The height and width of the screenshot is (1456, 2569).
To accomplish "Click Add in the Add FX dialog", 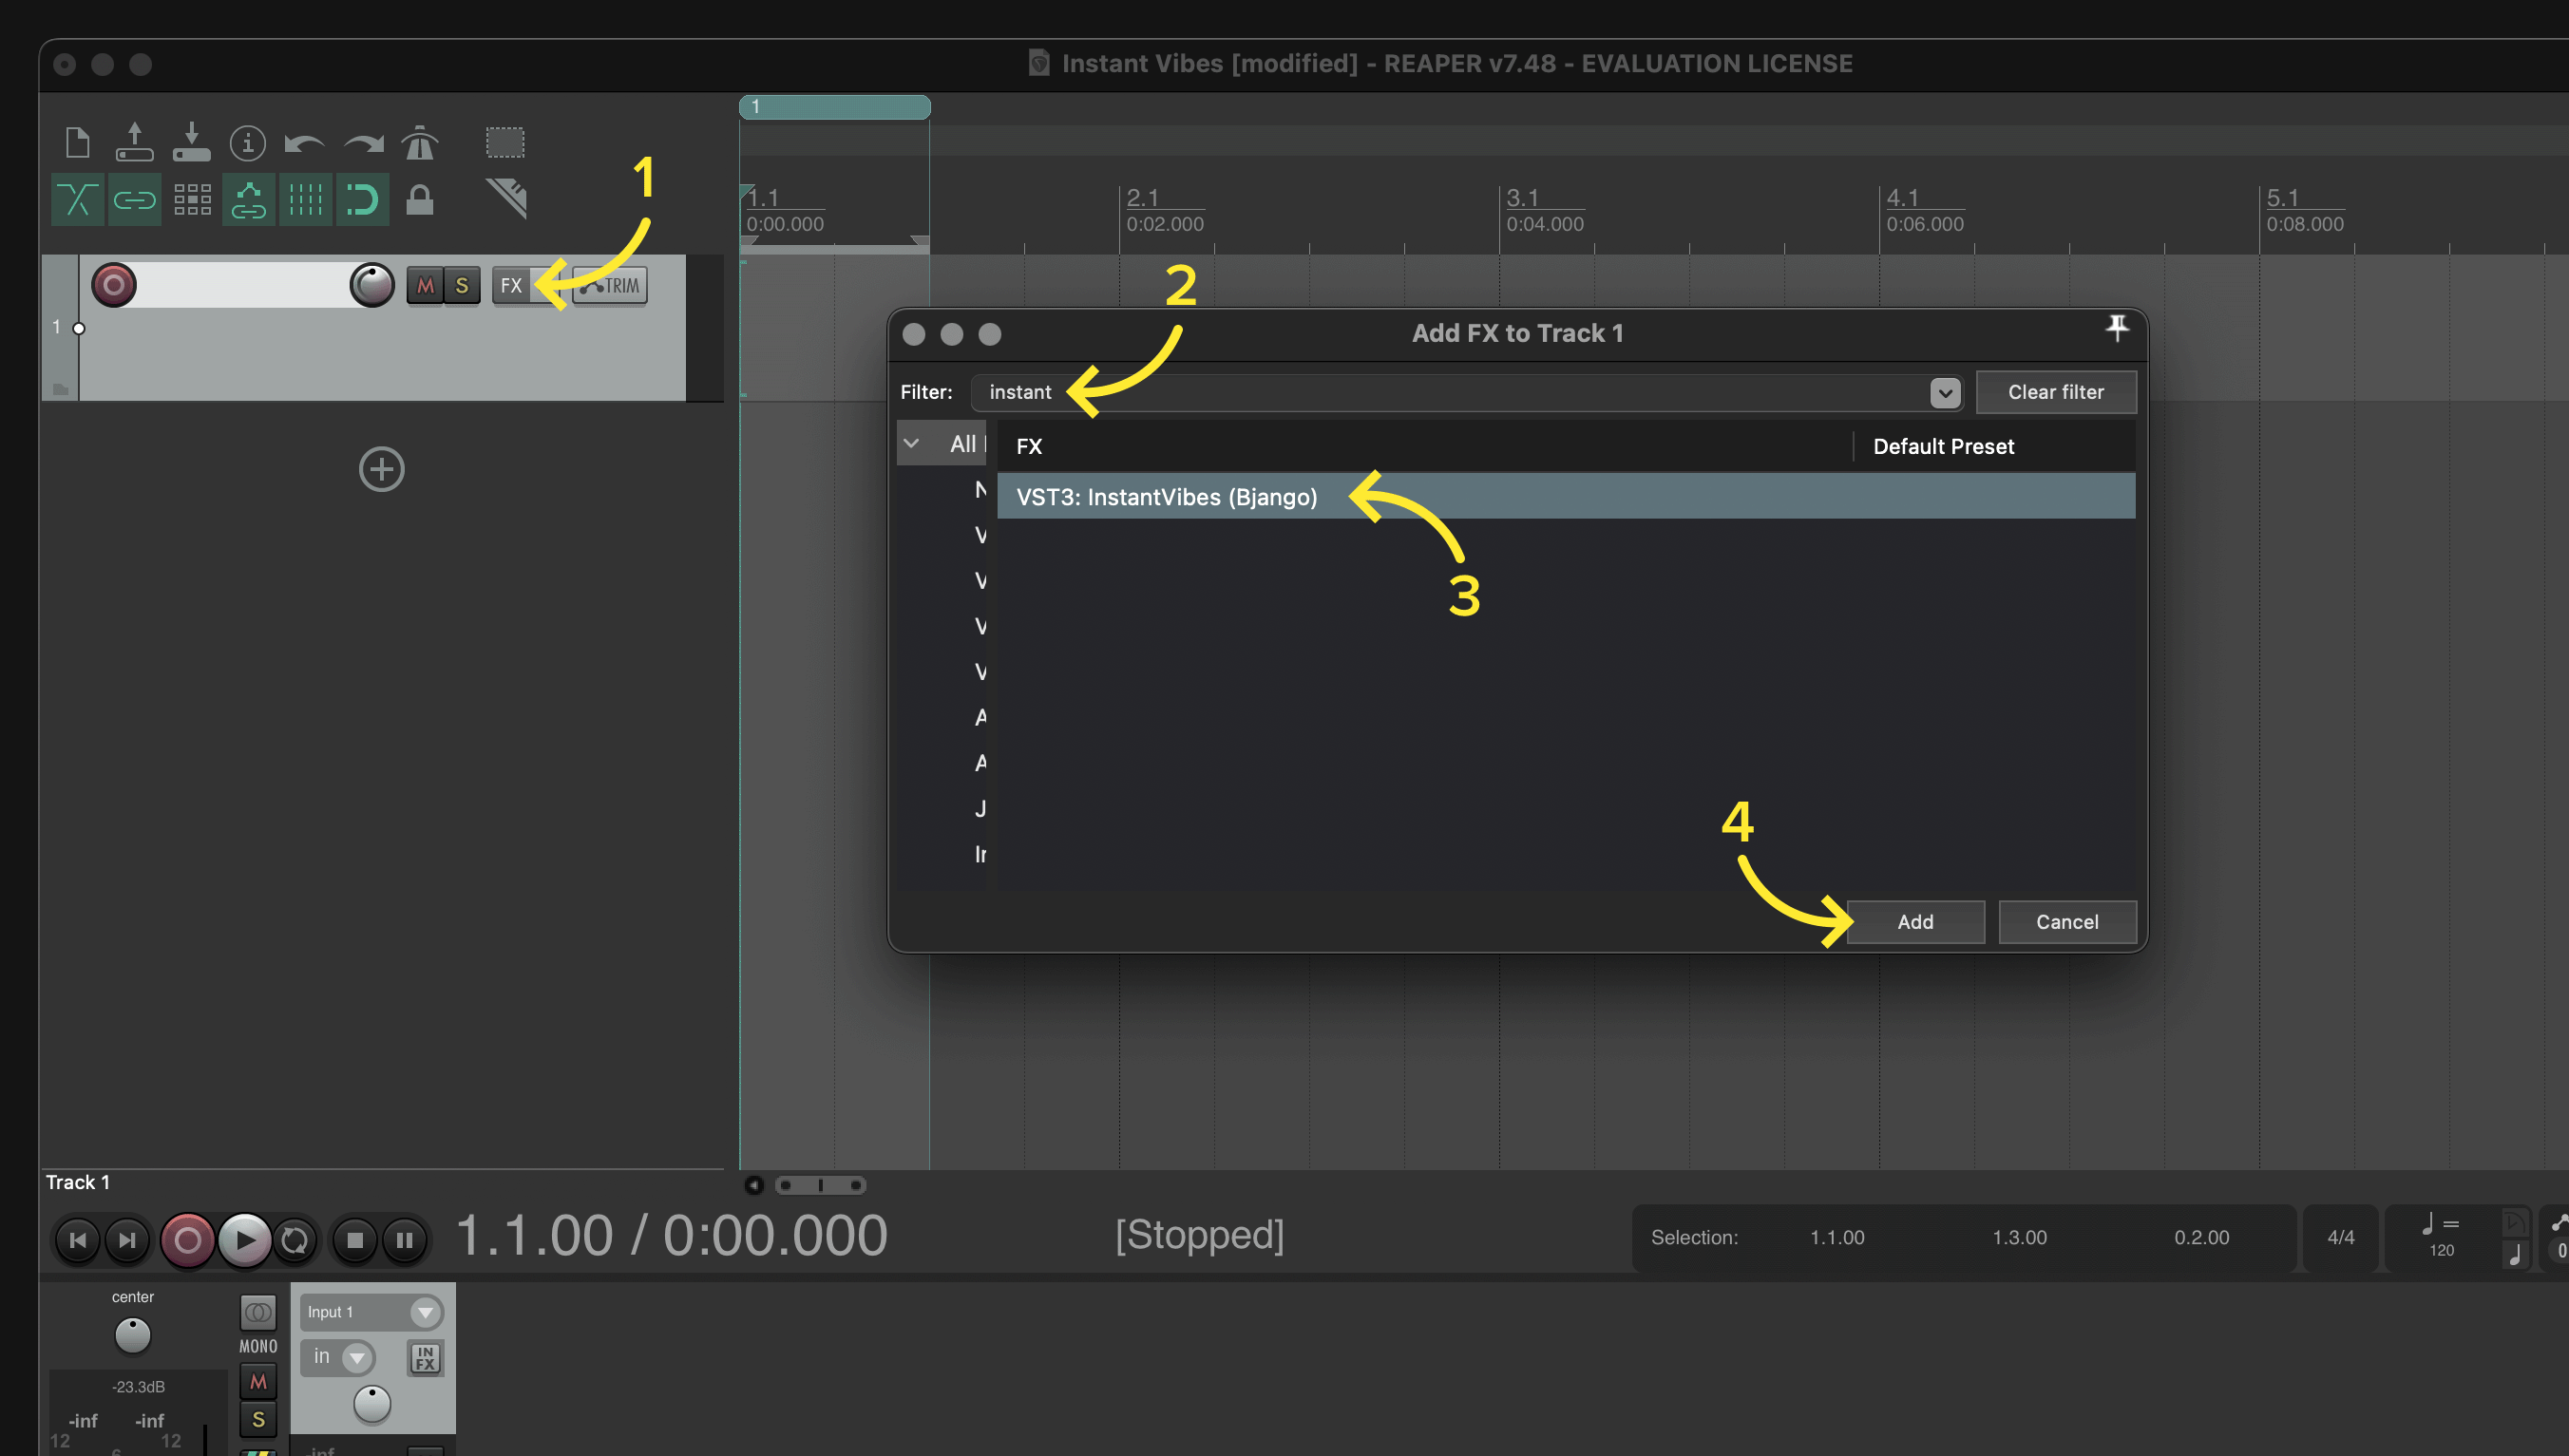I will pyautogui.click(x=1915, y=922).
